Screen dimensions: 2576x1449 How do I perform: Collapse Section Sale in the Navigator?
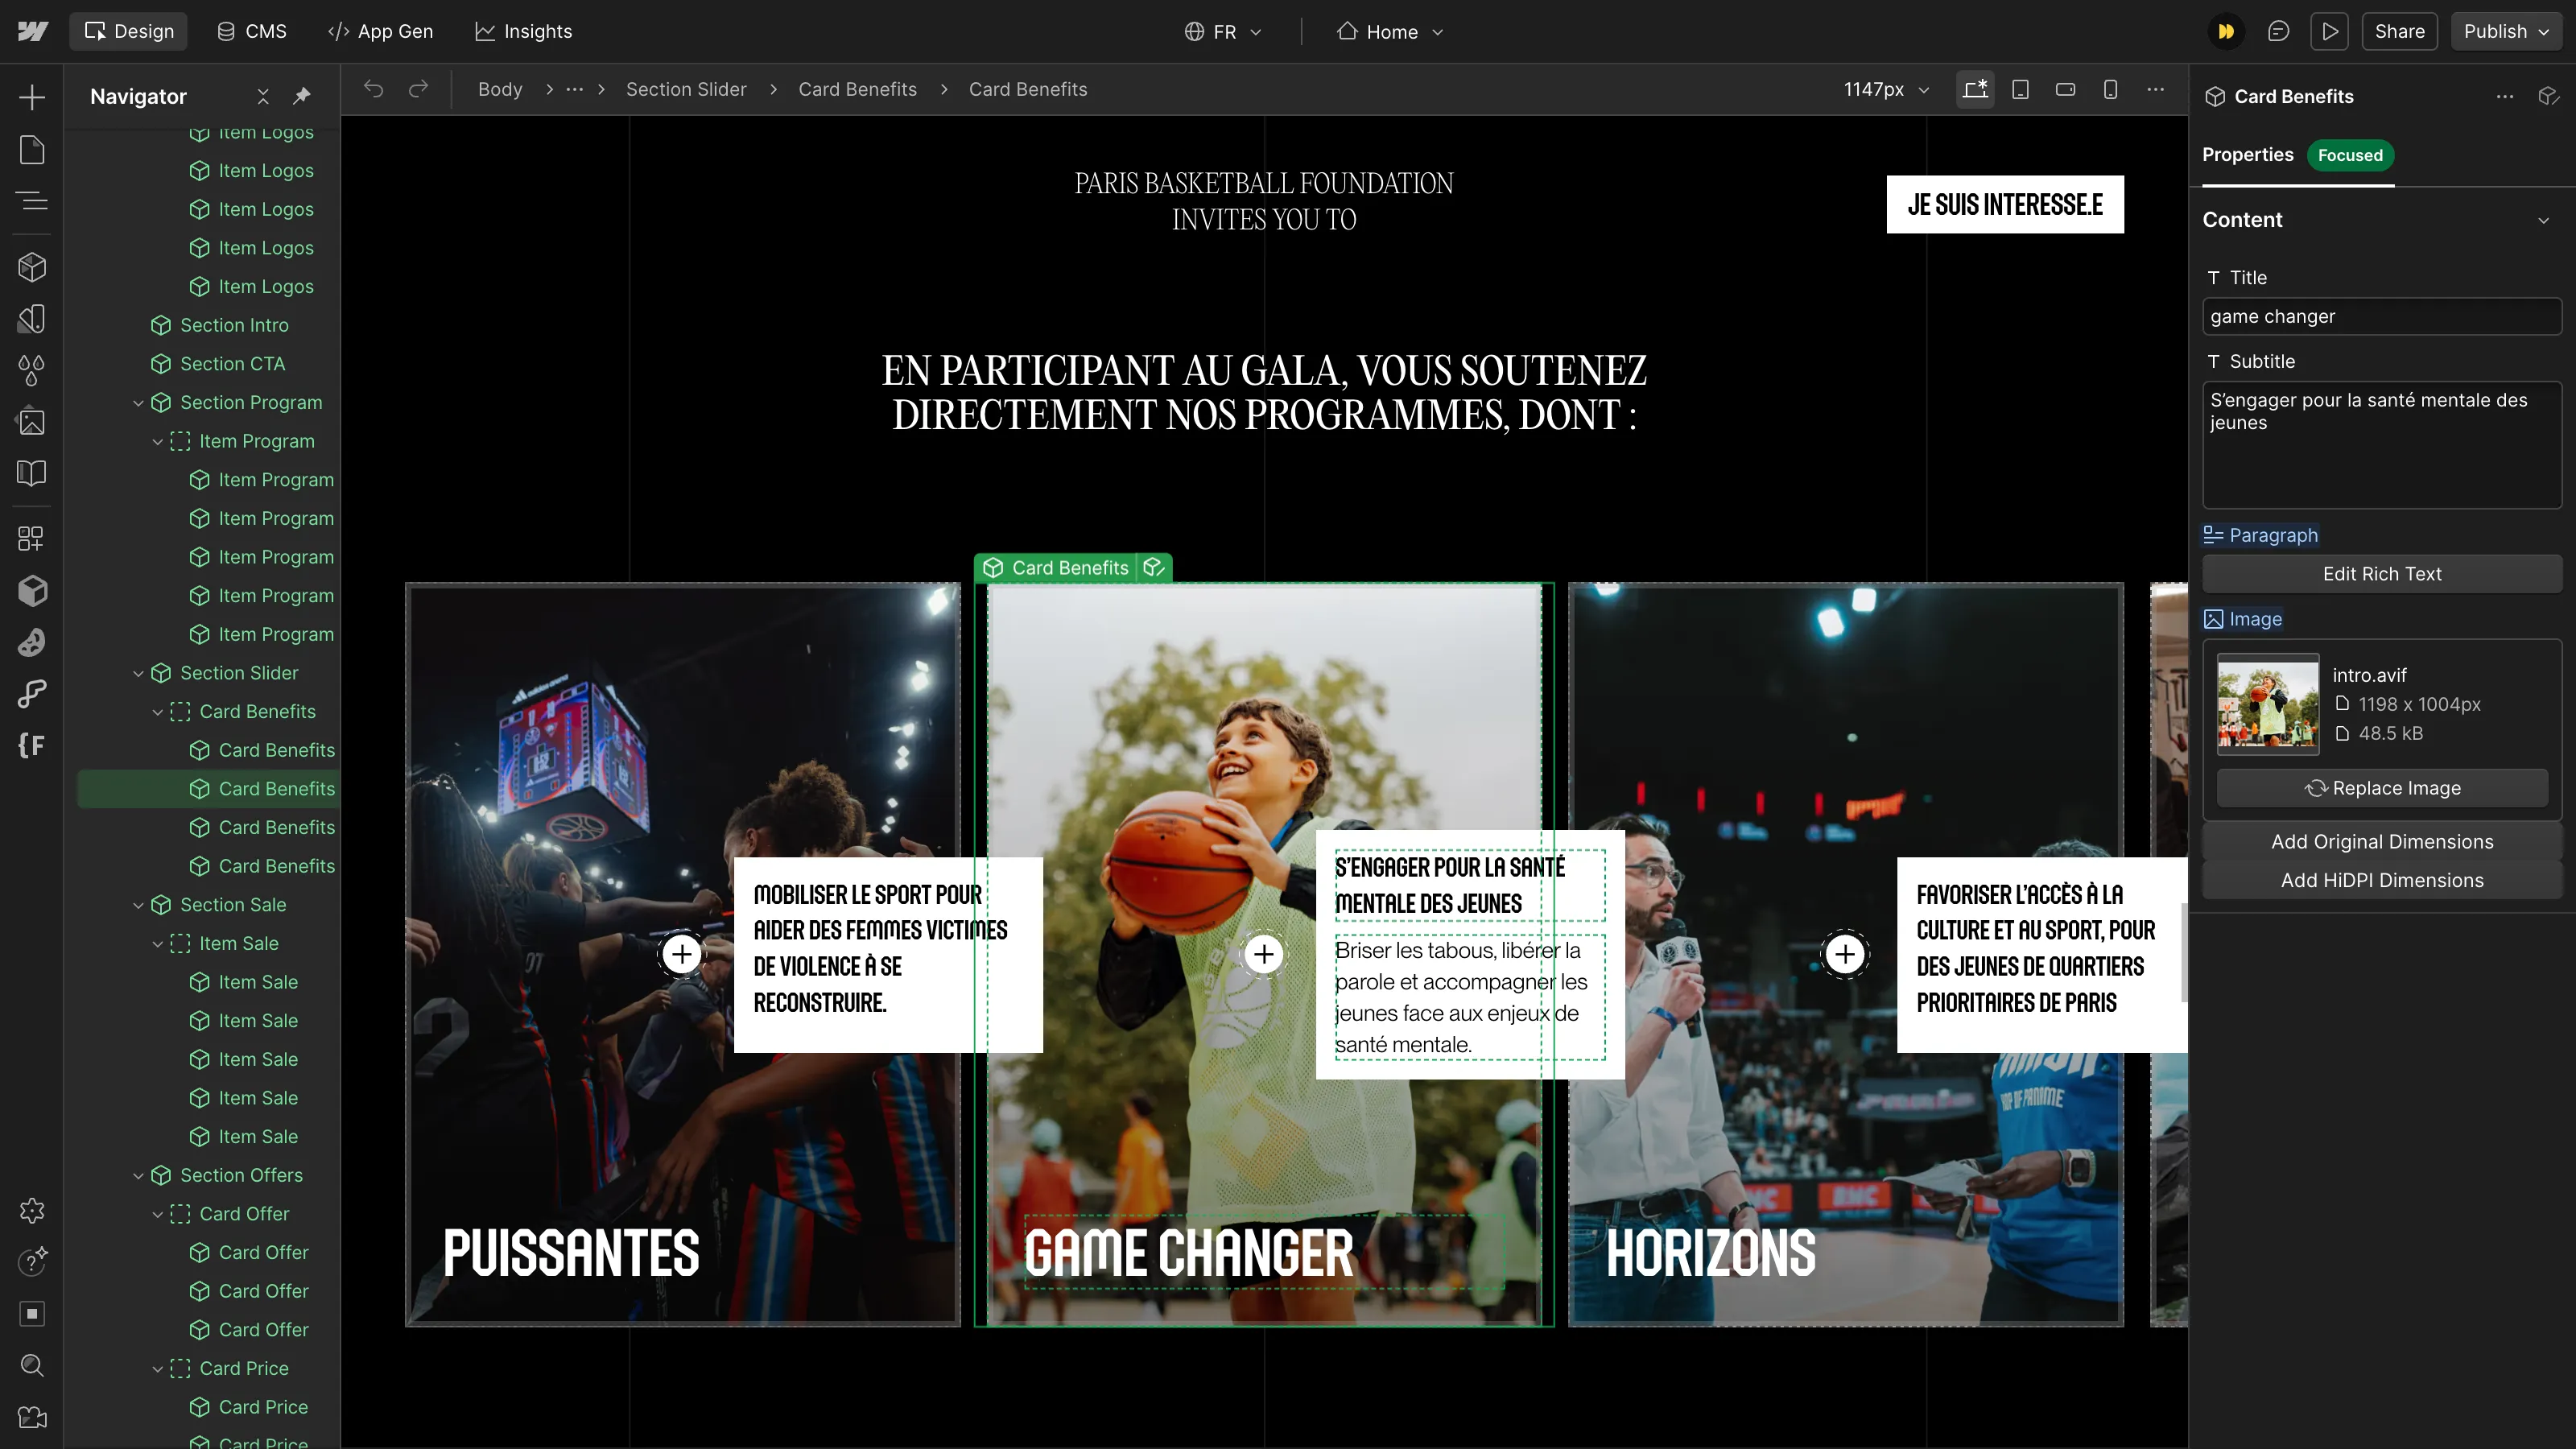tap(139, 904)
